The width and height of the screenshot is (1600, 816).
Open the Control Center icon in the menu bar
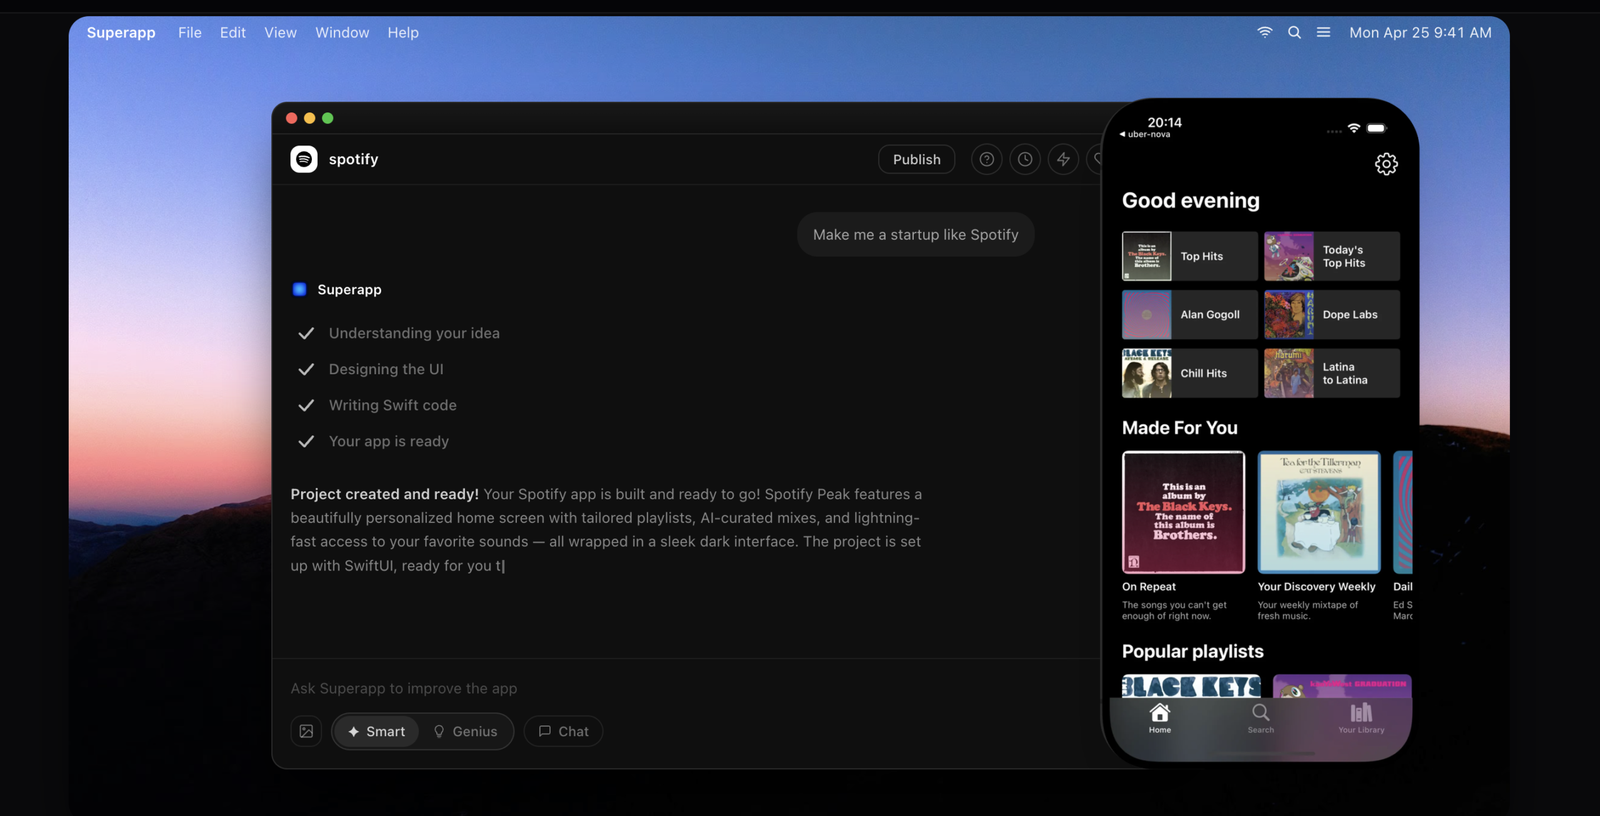click(x=1323, y=32)
